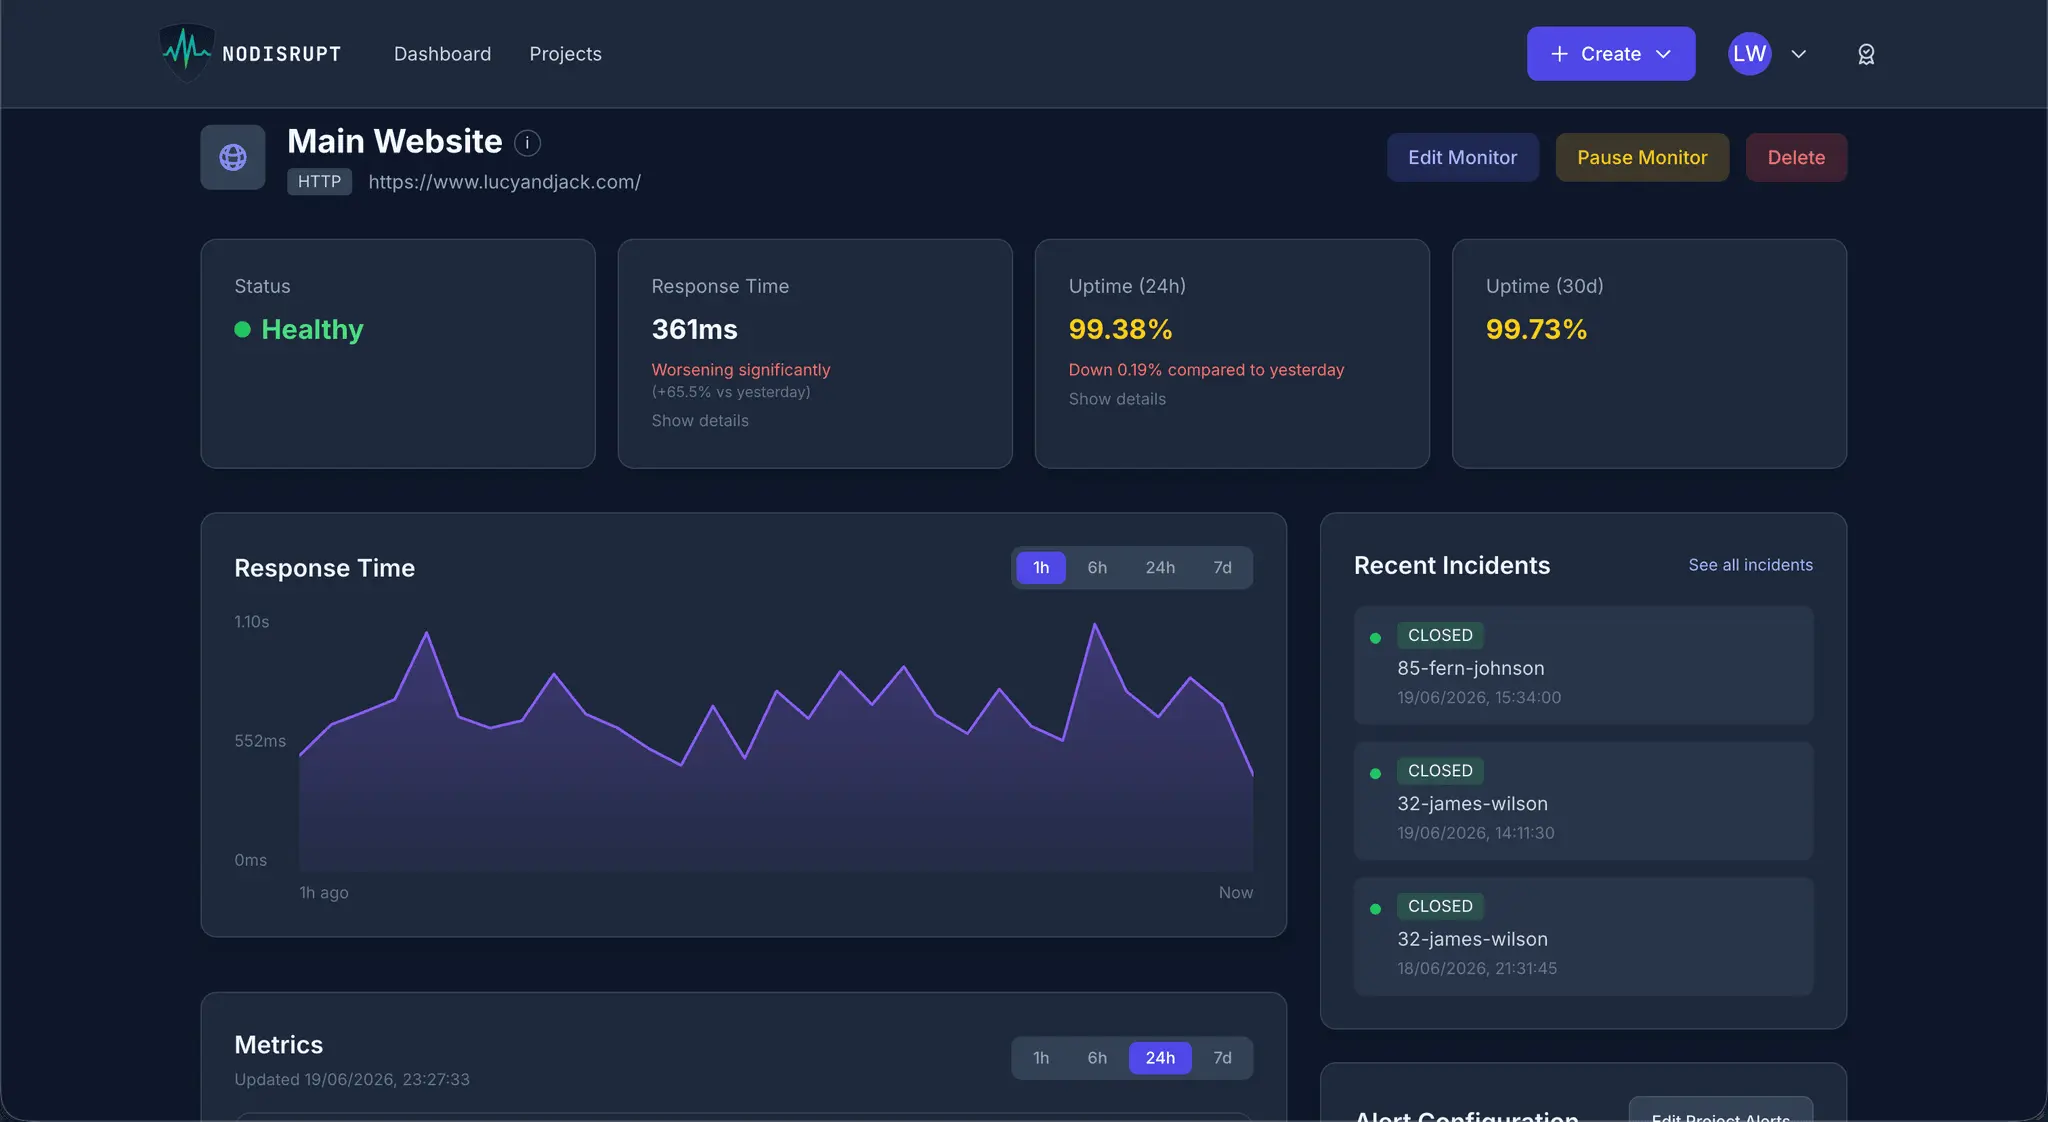Click the Updated 19/06/2026, 23:27:33 timestamp
The image size is (2048, 1122).
click(x=352, y=1080)
